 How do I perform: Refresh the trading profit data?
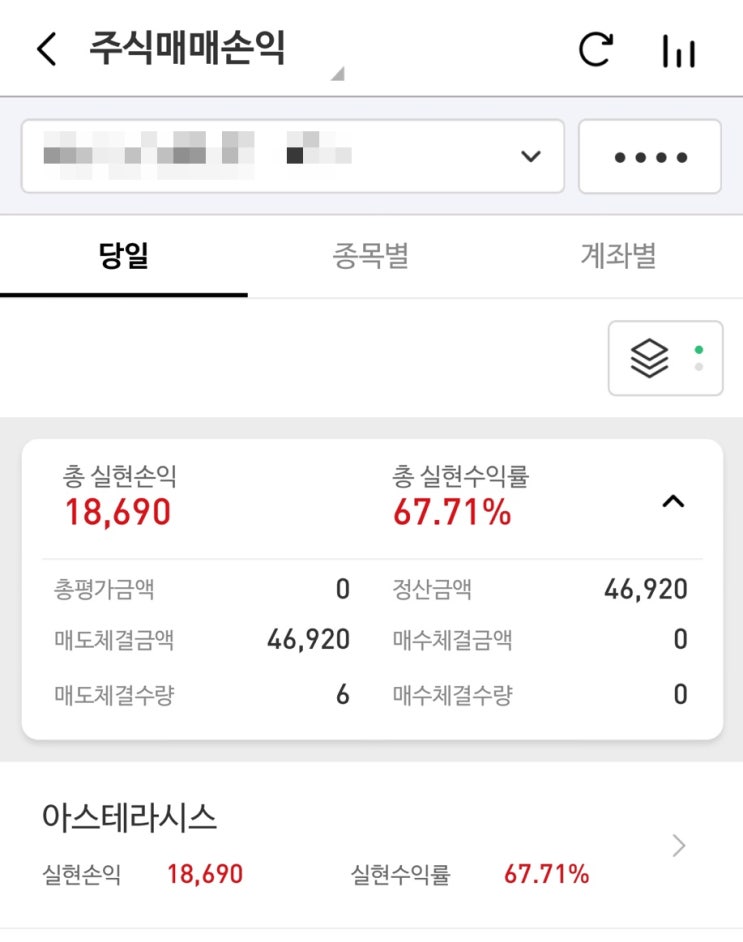point(596,49)
